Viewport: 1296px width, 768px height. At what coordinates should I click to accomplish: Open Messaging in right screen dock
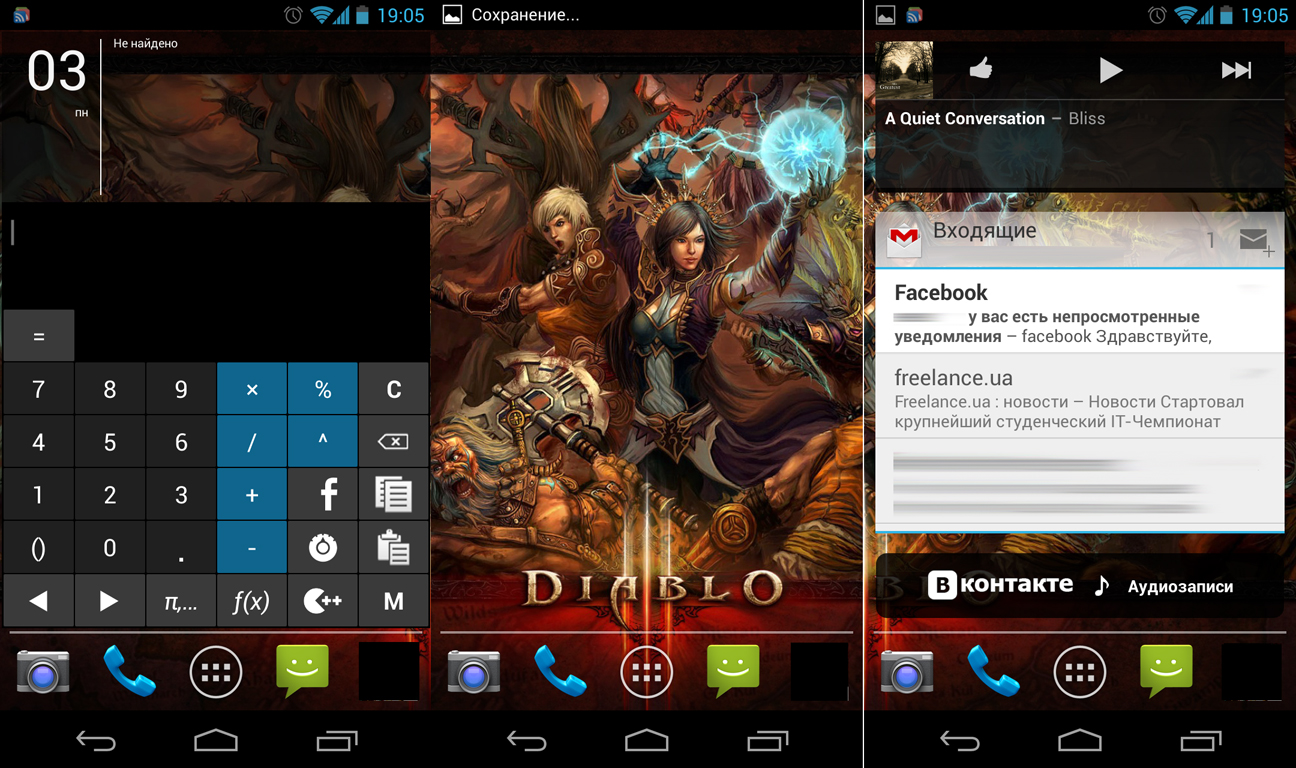click(1166, 671)
